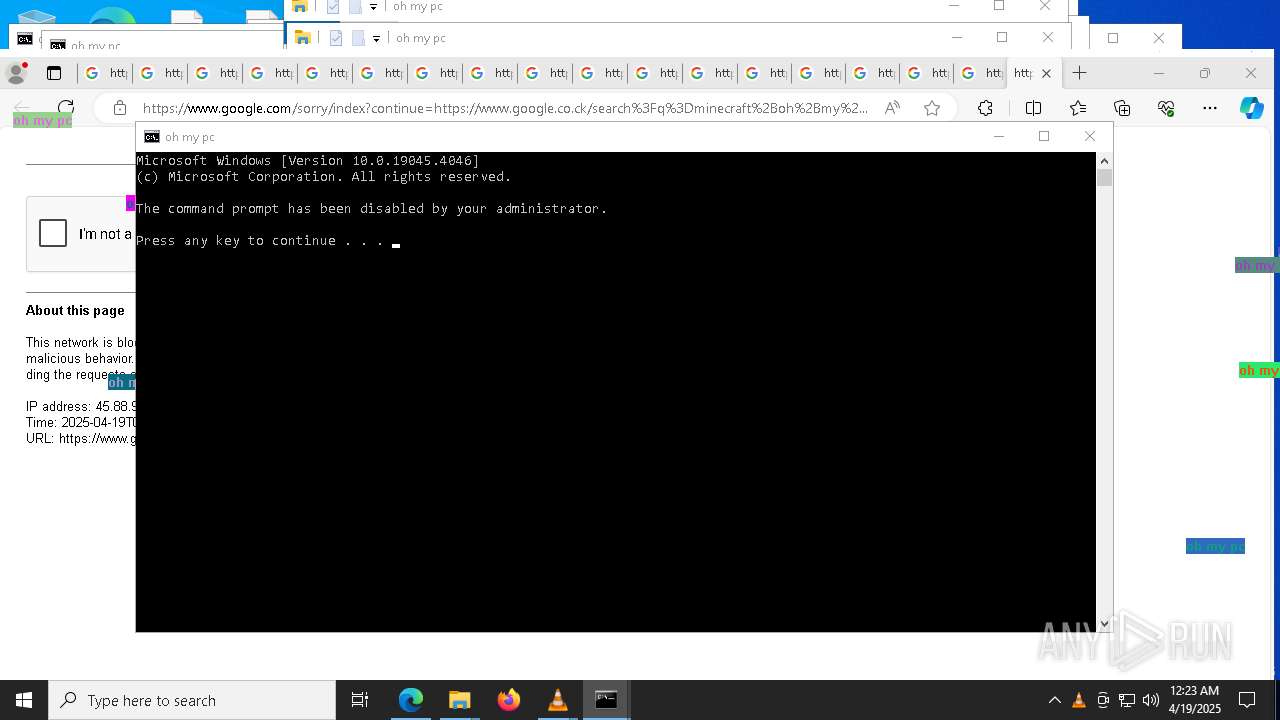Click the folder icon in the fully visible File Explorer title bar
The height and width of the screenshot is (720, 1280).
pyautogui.click(x=302, y=38)
